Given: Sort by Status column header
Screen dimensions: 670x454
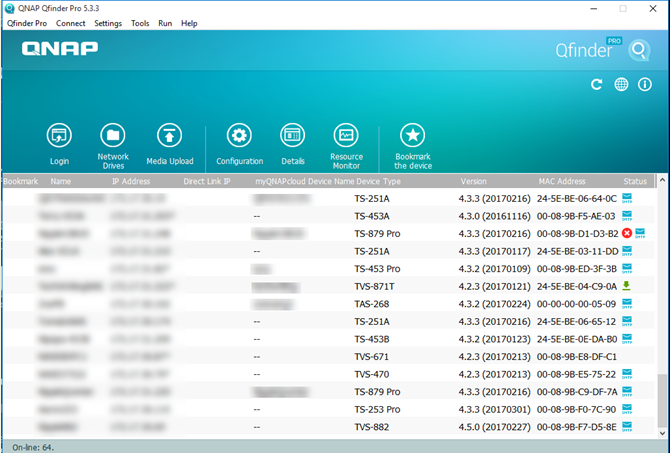Looking at the screenshot, I should [x=635, y=181].
